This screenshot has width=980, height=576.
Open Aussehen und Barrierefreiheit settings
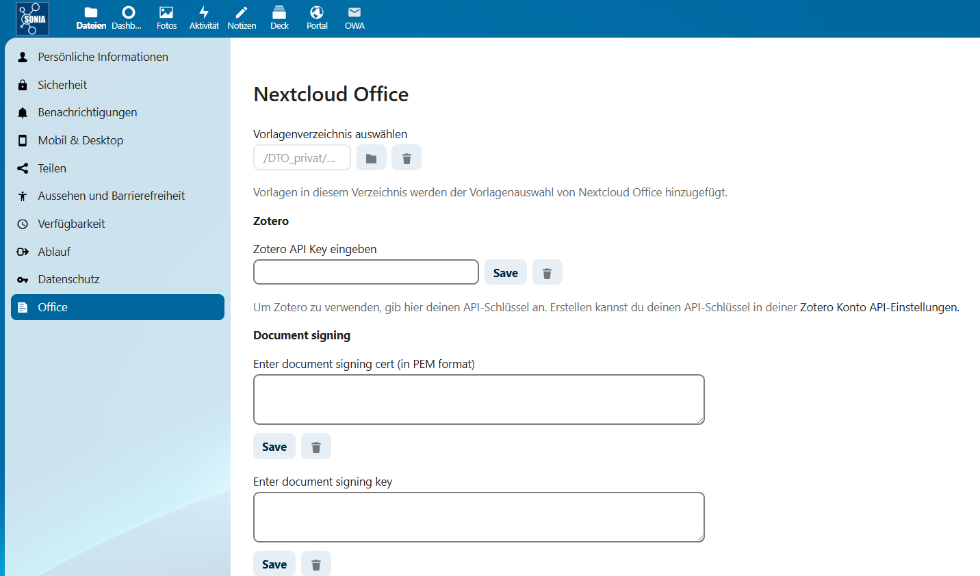(111, 196)
